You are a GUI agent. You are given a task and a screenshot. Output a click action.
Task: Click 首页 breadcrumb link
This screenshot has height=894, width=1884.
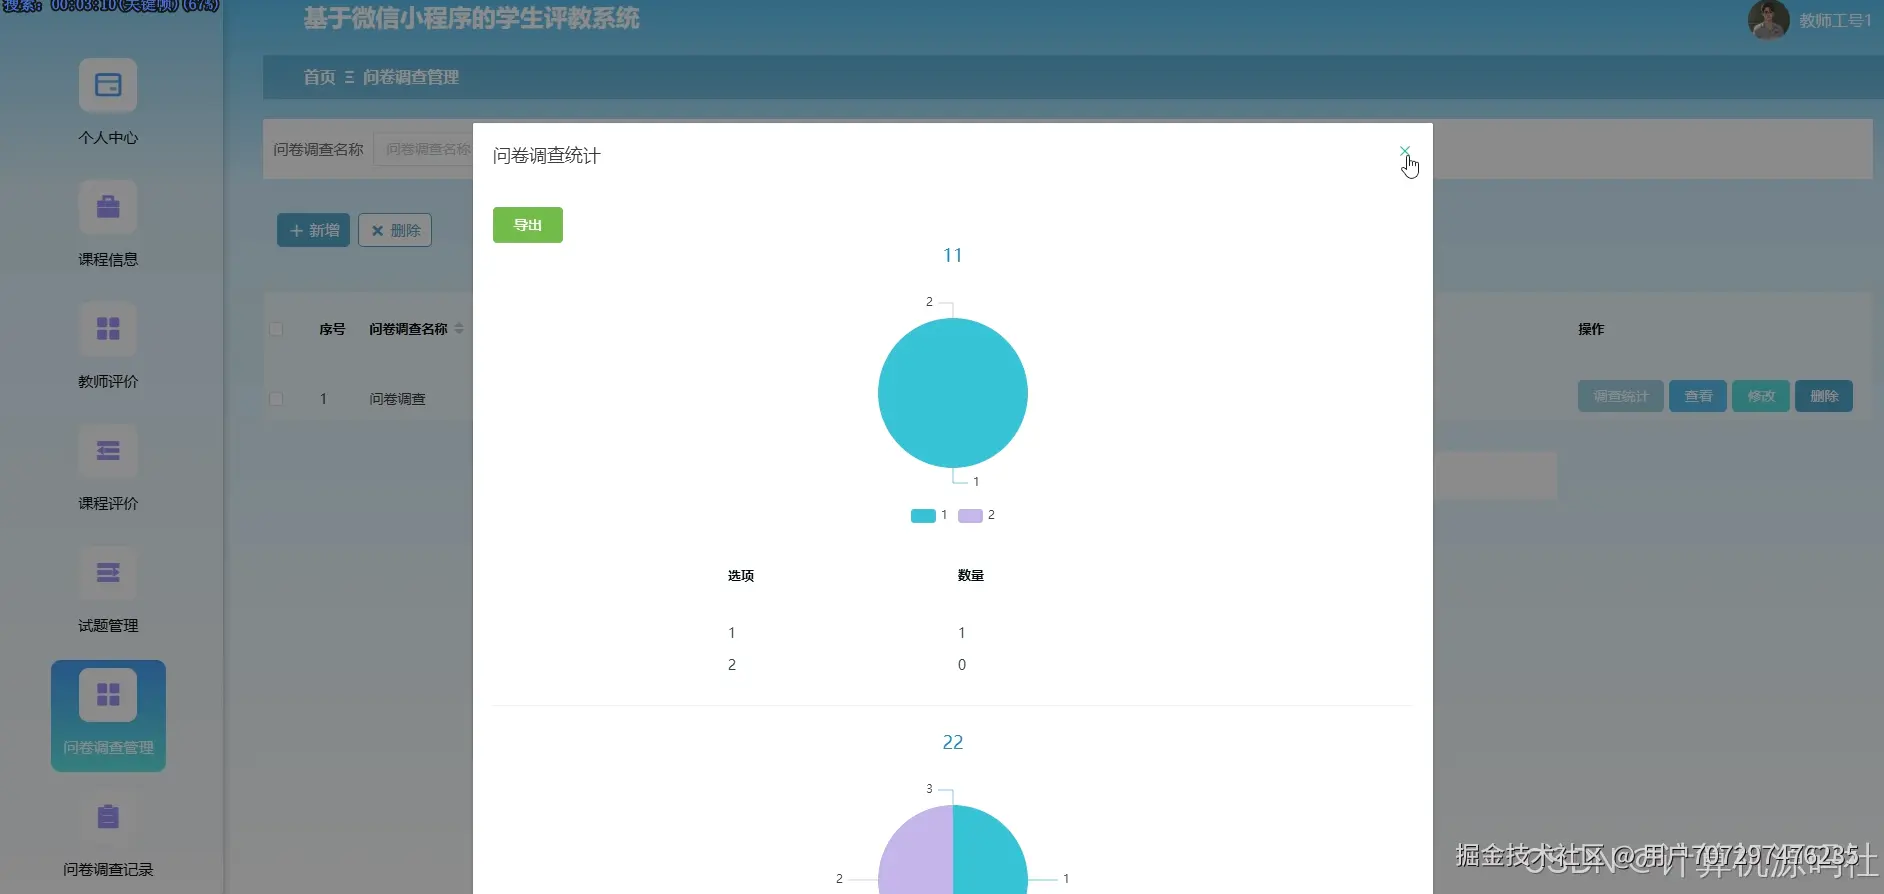pos(319,77)
